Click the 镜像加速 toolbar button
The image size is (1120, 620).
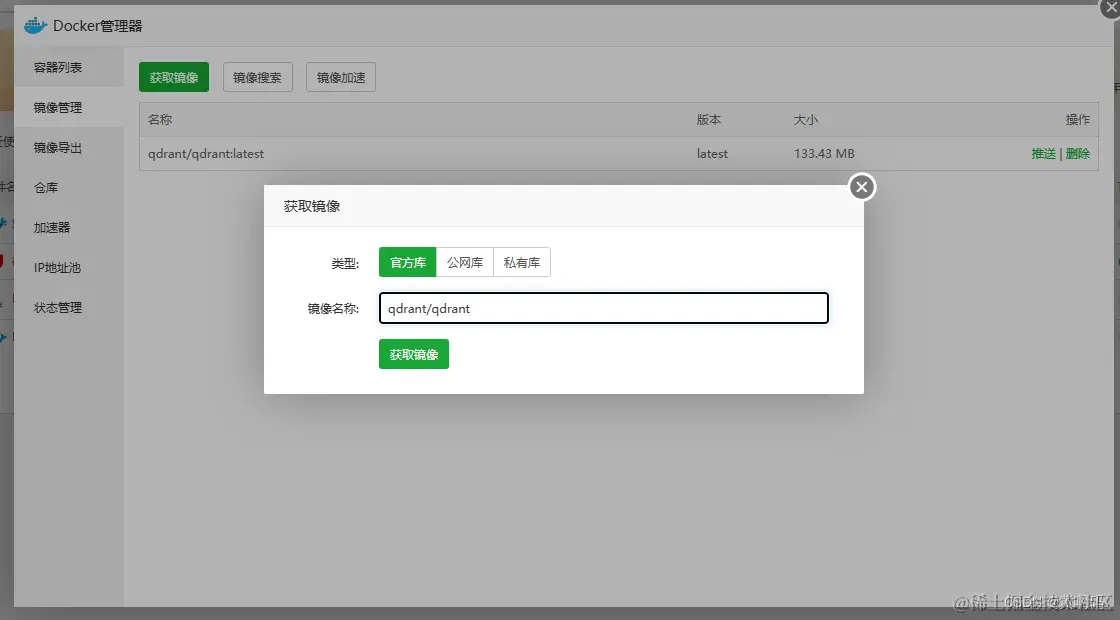[x=340, y=76]
